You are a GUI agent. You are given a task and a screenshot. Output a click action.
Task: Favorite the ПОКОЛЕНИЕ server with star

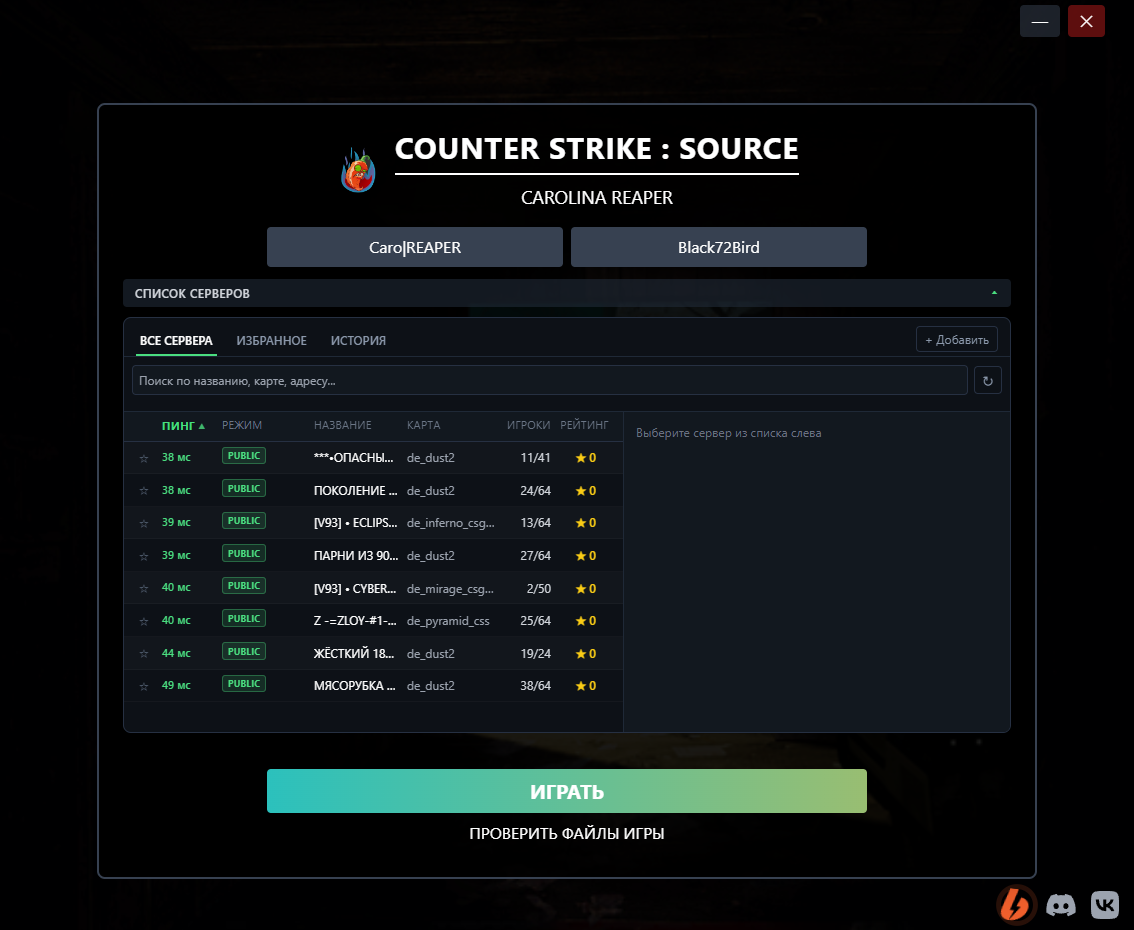click(144, 491)
